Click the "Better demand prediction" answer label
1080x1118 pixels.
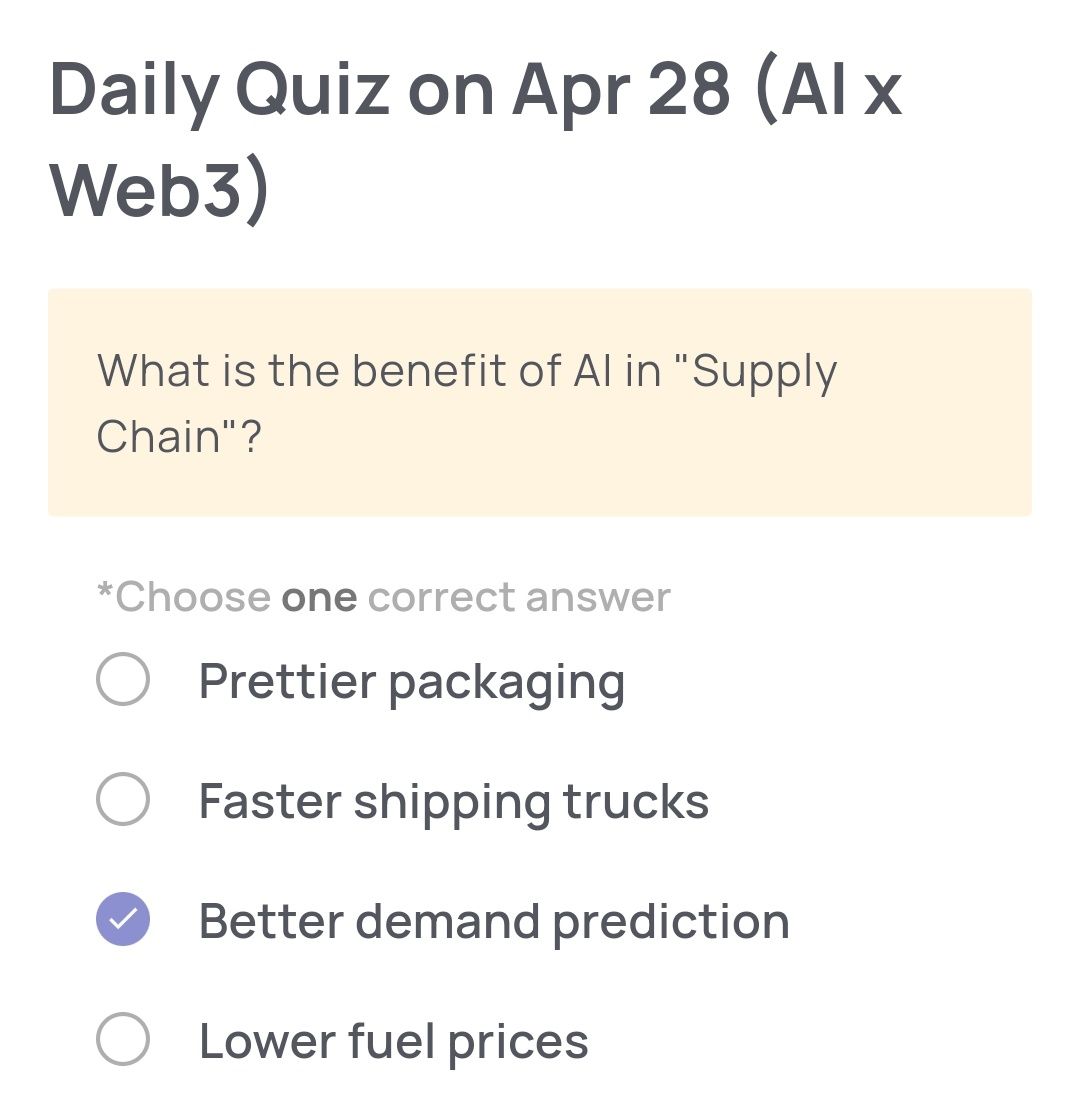pyautogui.click(x=493, y=921)
